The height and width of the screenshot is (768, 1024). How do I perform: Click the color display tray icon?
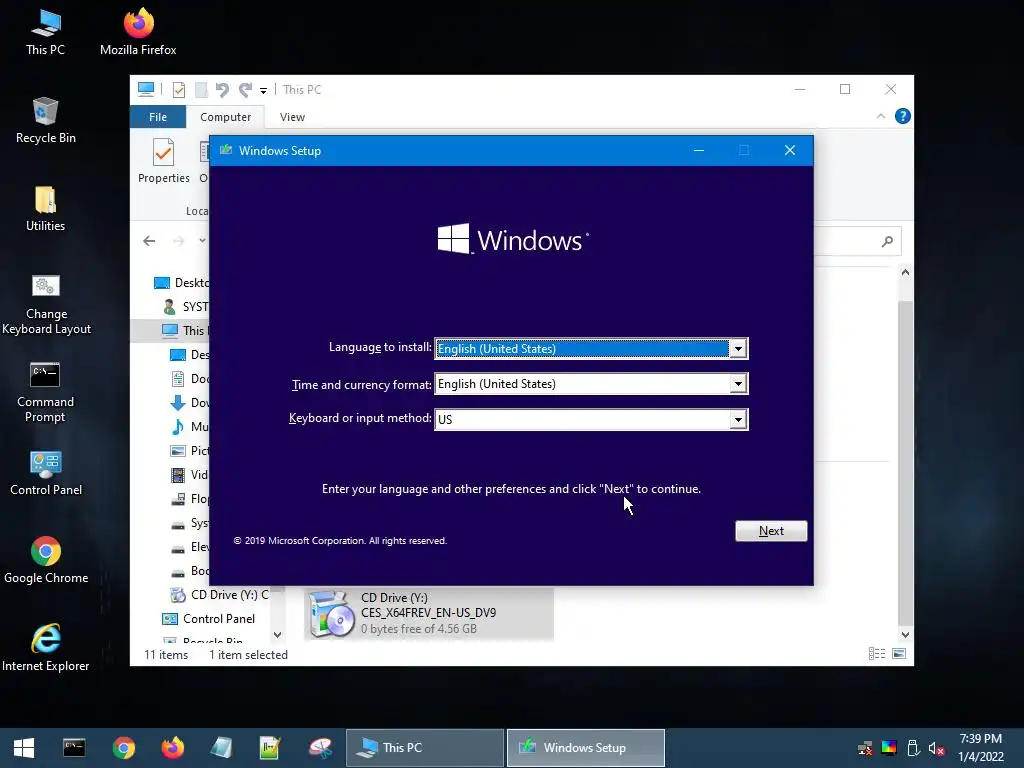(x=889, y=748)
